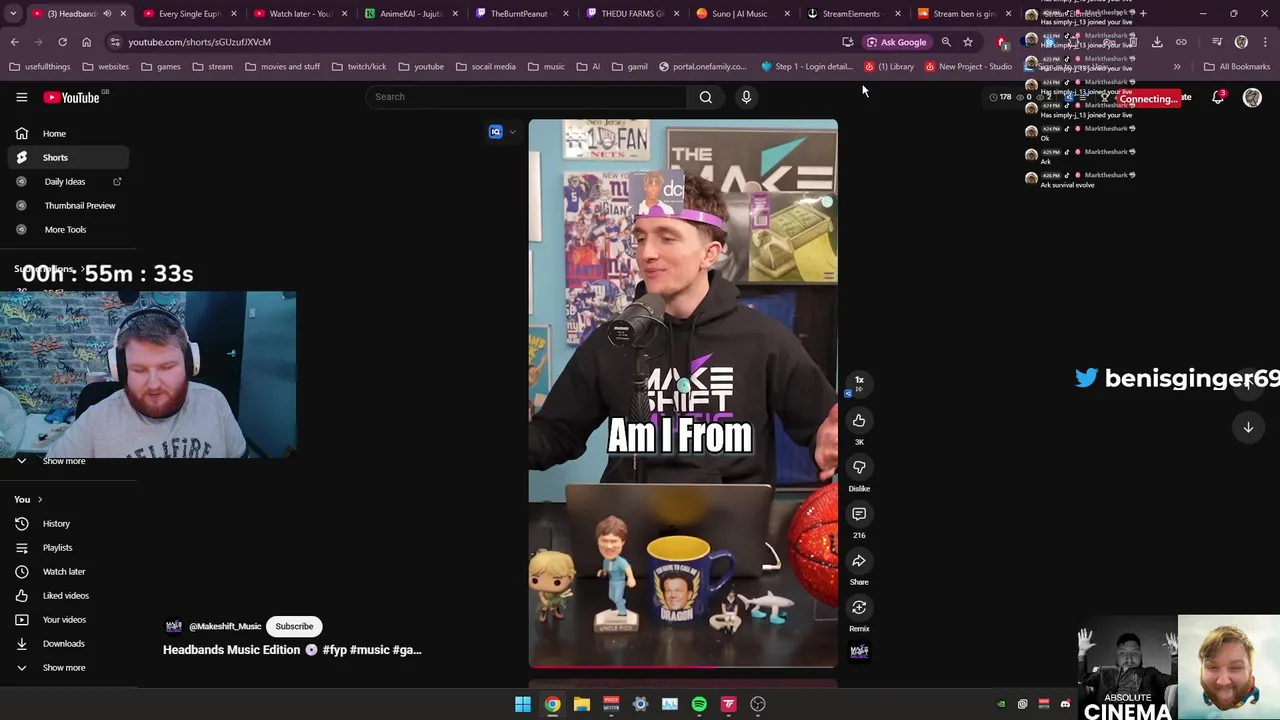Open Chrome profile avatar in toolbar

click(1241, 42)
